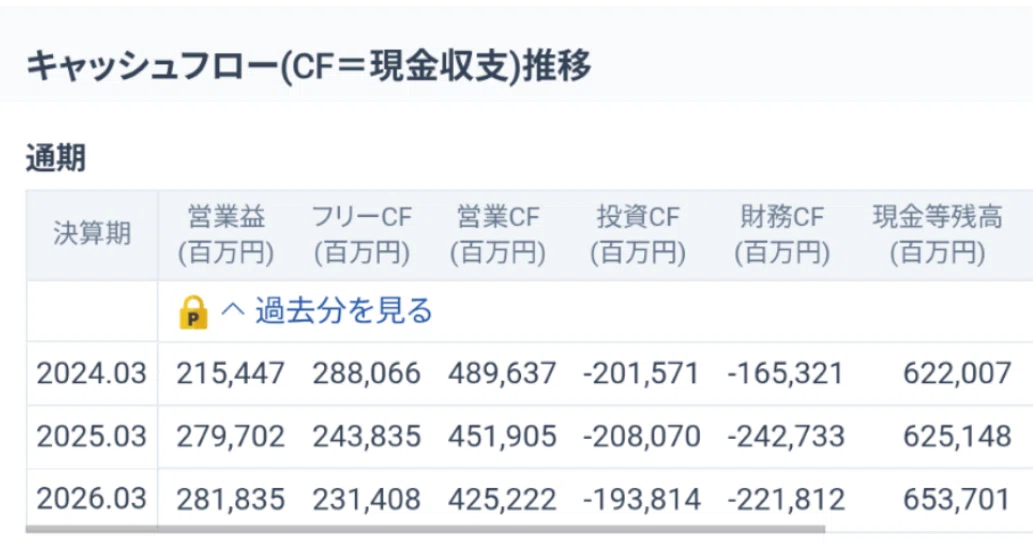Screen dimensions: 1033x554
Task: Click the 243,835 free CF value
Action: (366, 437)
